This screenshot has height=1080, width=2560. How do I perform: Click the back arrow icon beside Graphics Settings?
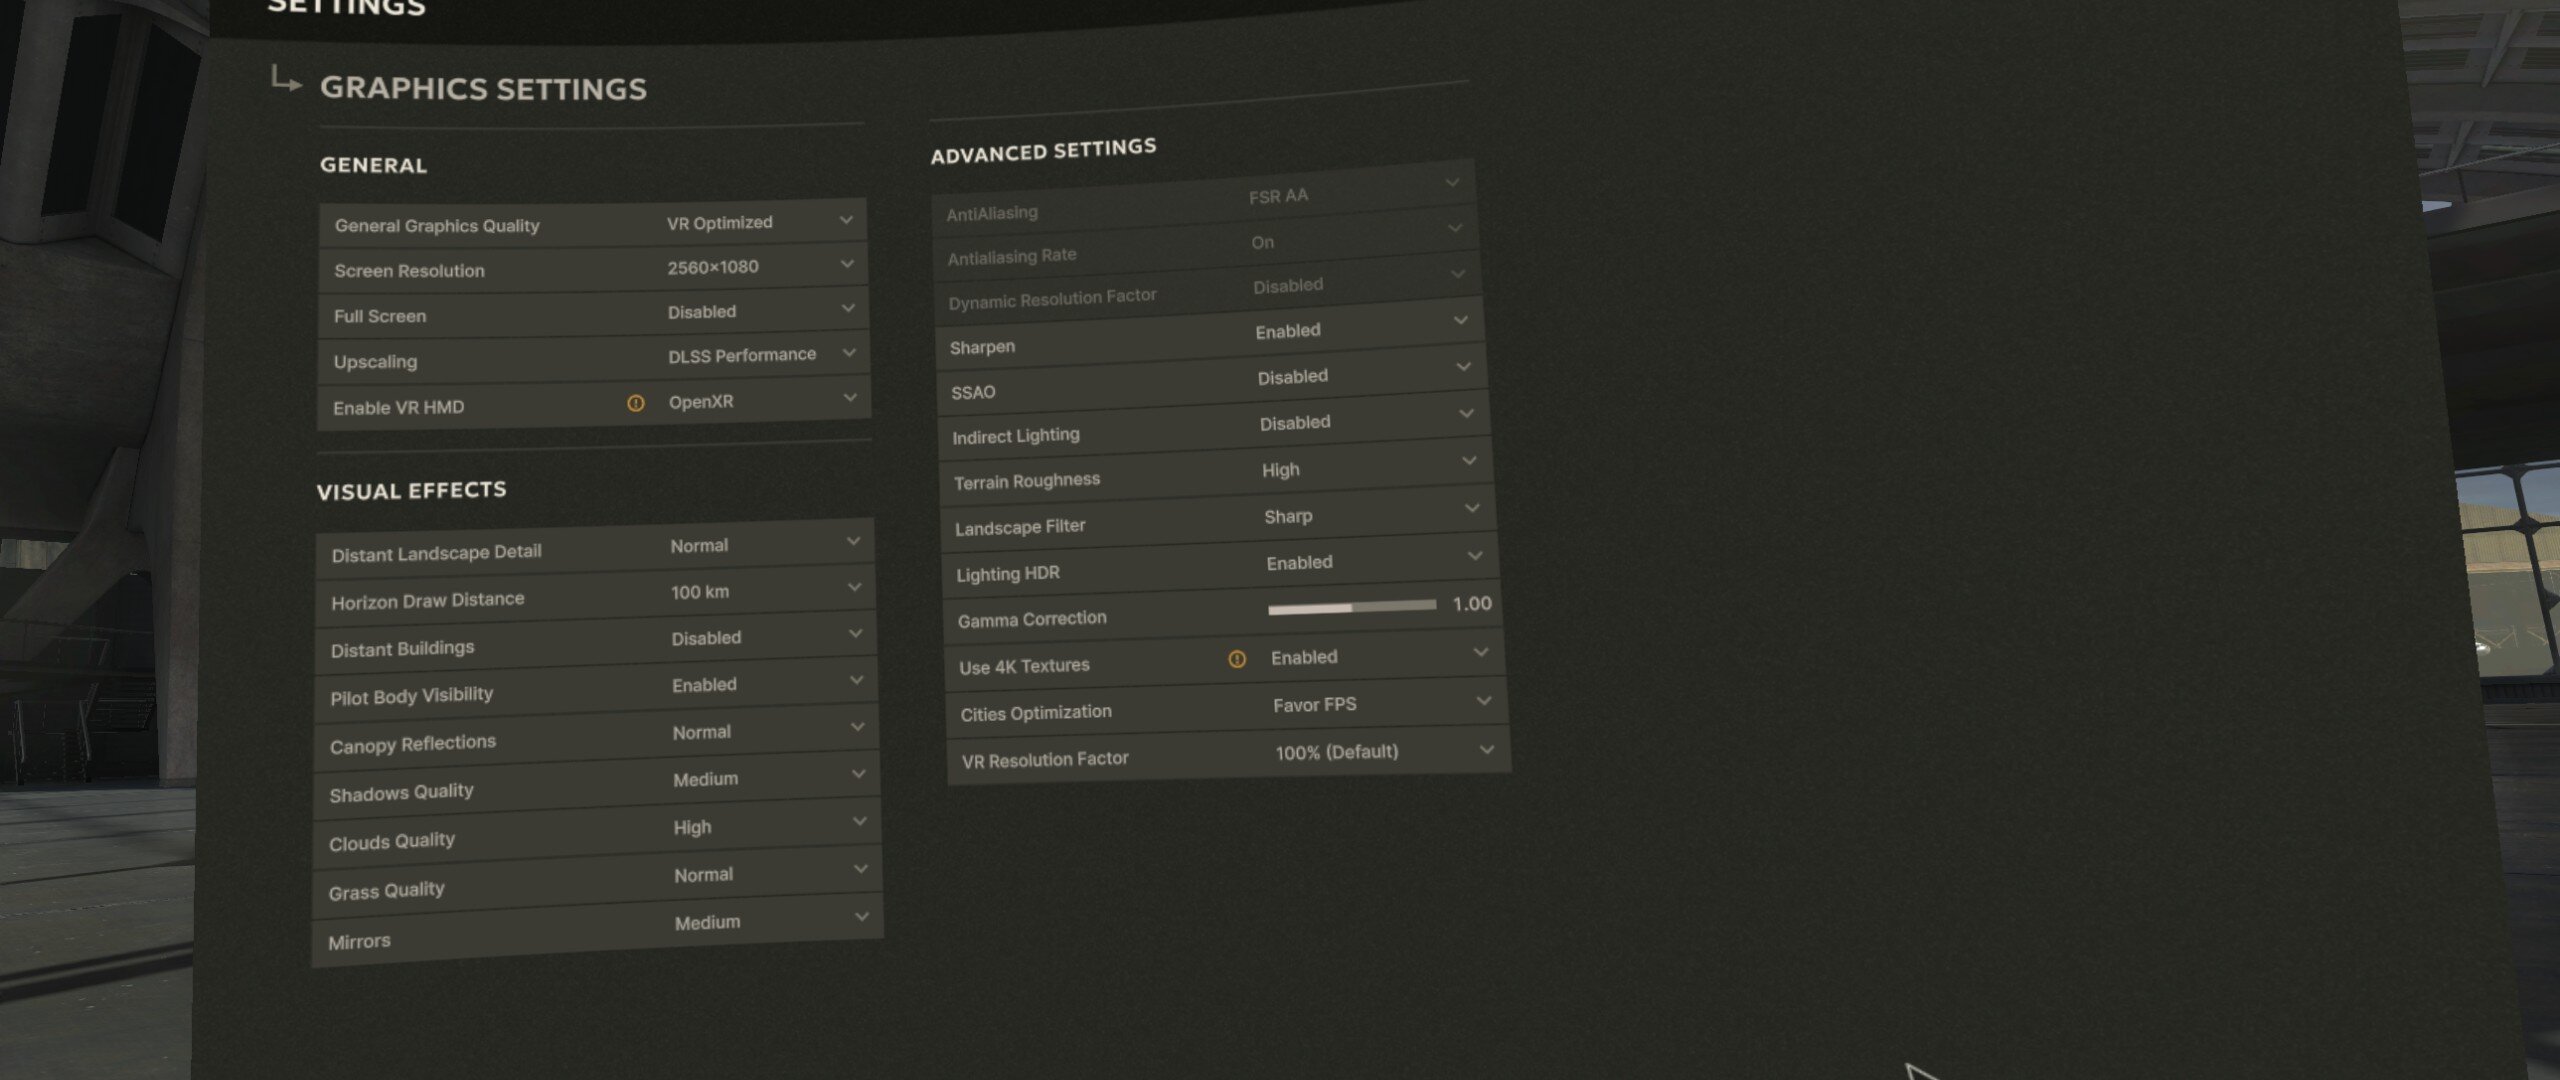(286, 80)
